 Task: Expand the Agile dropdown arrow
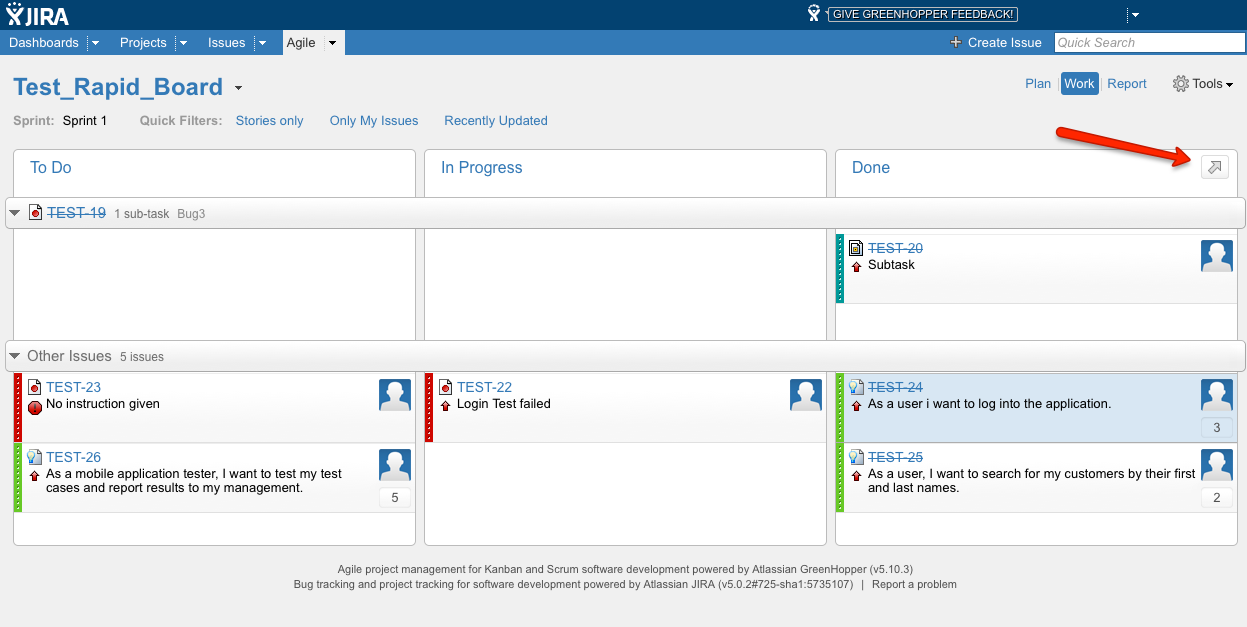coord(332,43)
